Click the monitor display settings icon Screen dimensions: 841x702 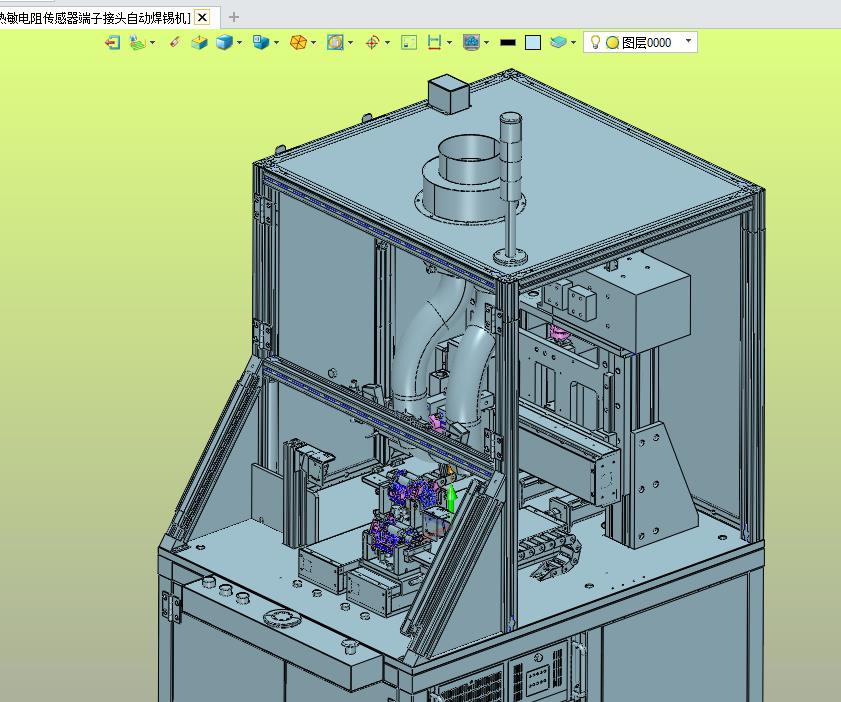tap(471, 42)
